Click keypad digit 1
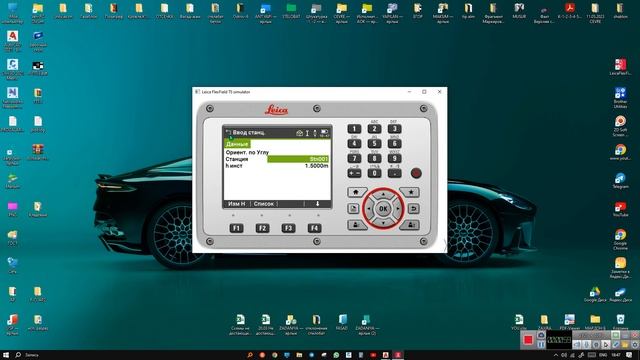This screenshot has height=360, width=640. 354,129
